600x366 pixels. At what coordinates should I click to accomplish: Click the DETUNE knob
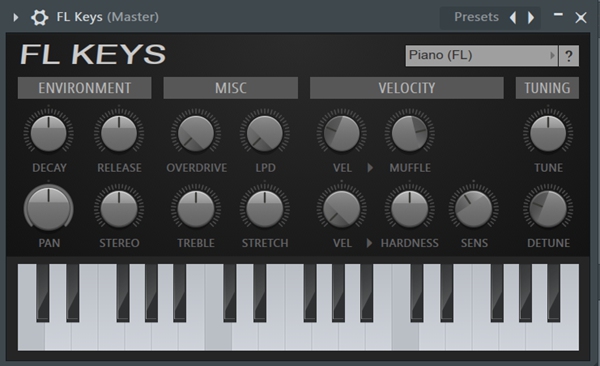[548, 209]
